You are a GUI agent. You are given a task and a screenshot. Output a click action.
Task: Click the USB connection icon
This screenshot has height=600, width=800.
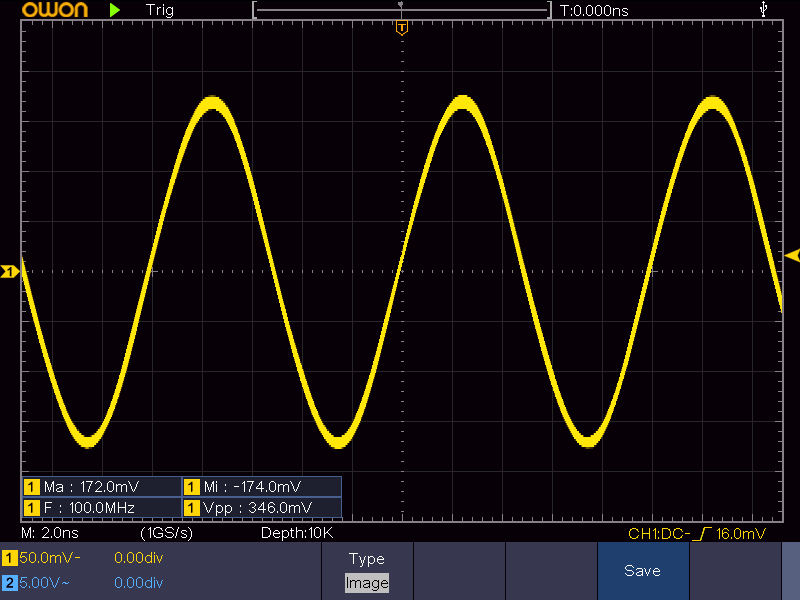point(763,9)
